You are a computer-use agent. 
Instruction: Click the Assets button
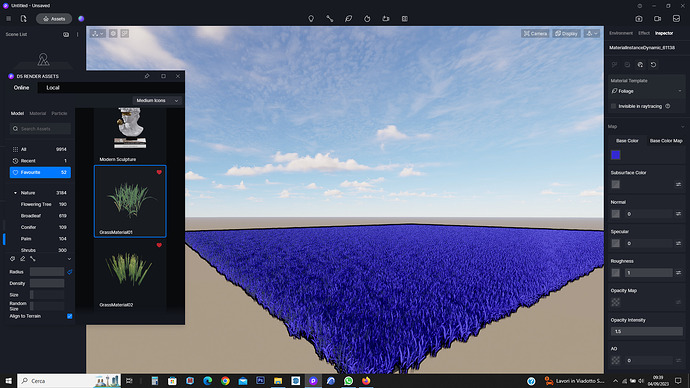(x=54, y=19)
